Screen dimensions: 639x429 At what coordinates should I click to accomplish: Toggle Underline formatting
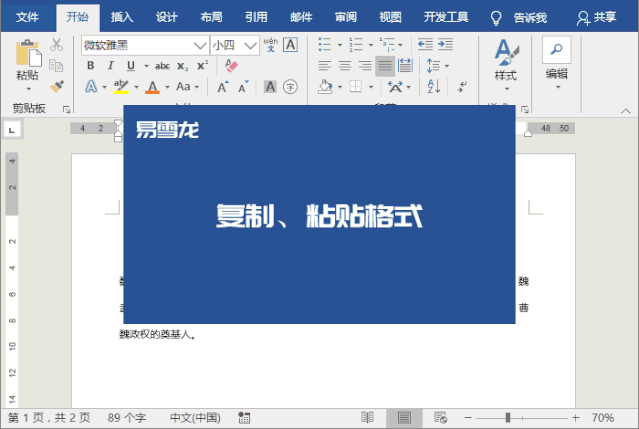(130, 65)
